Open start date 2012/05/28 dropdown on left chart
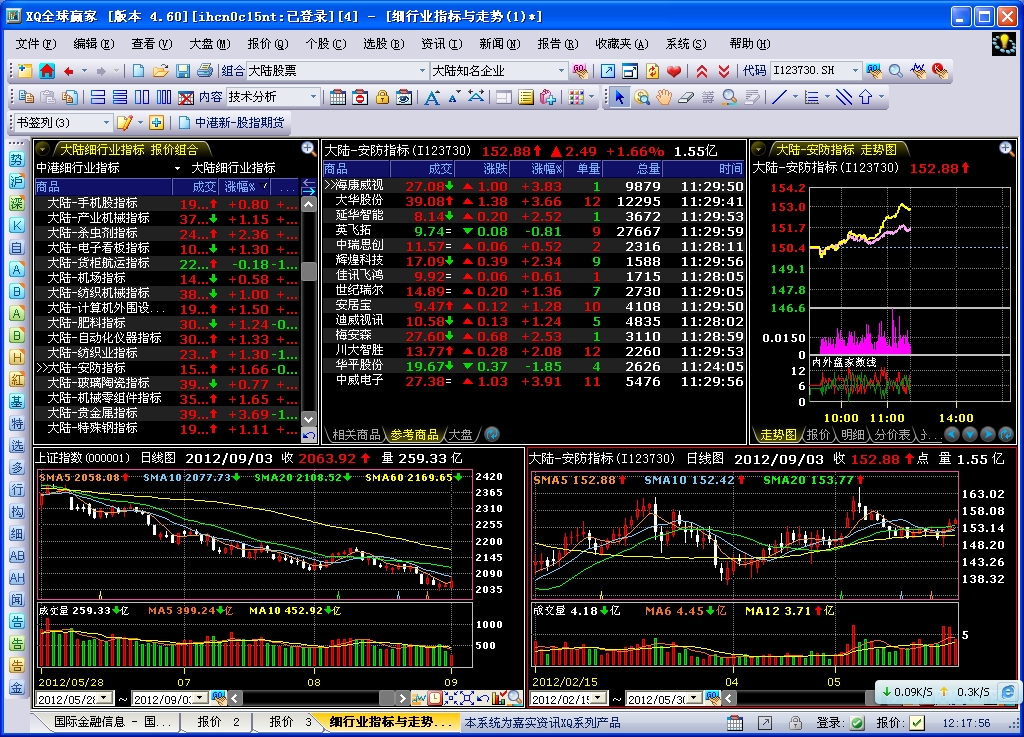This screenshot has width=1024, height=737. coord(105,698)
